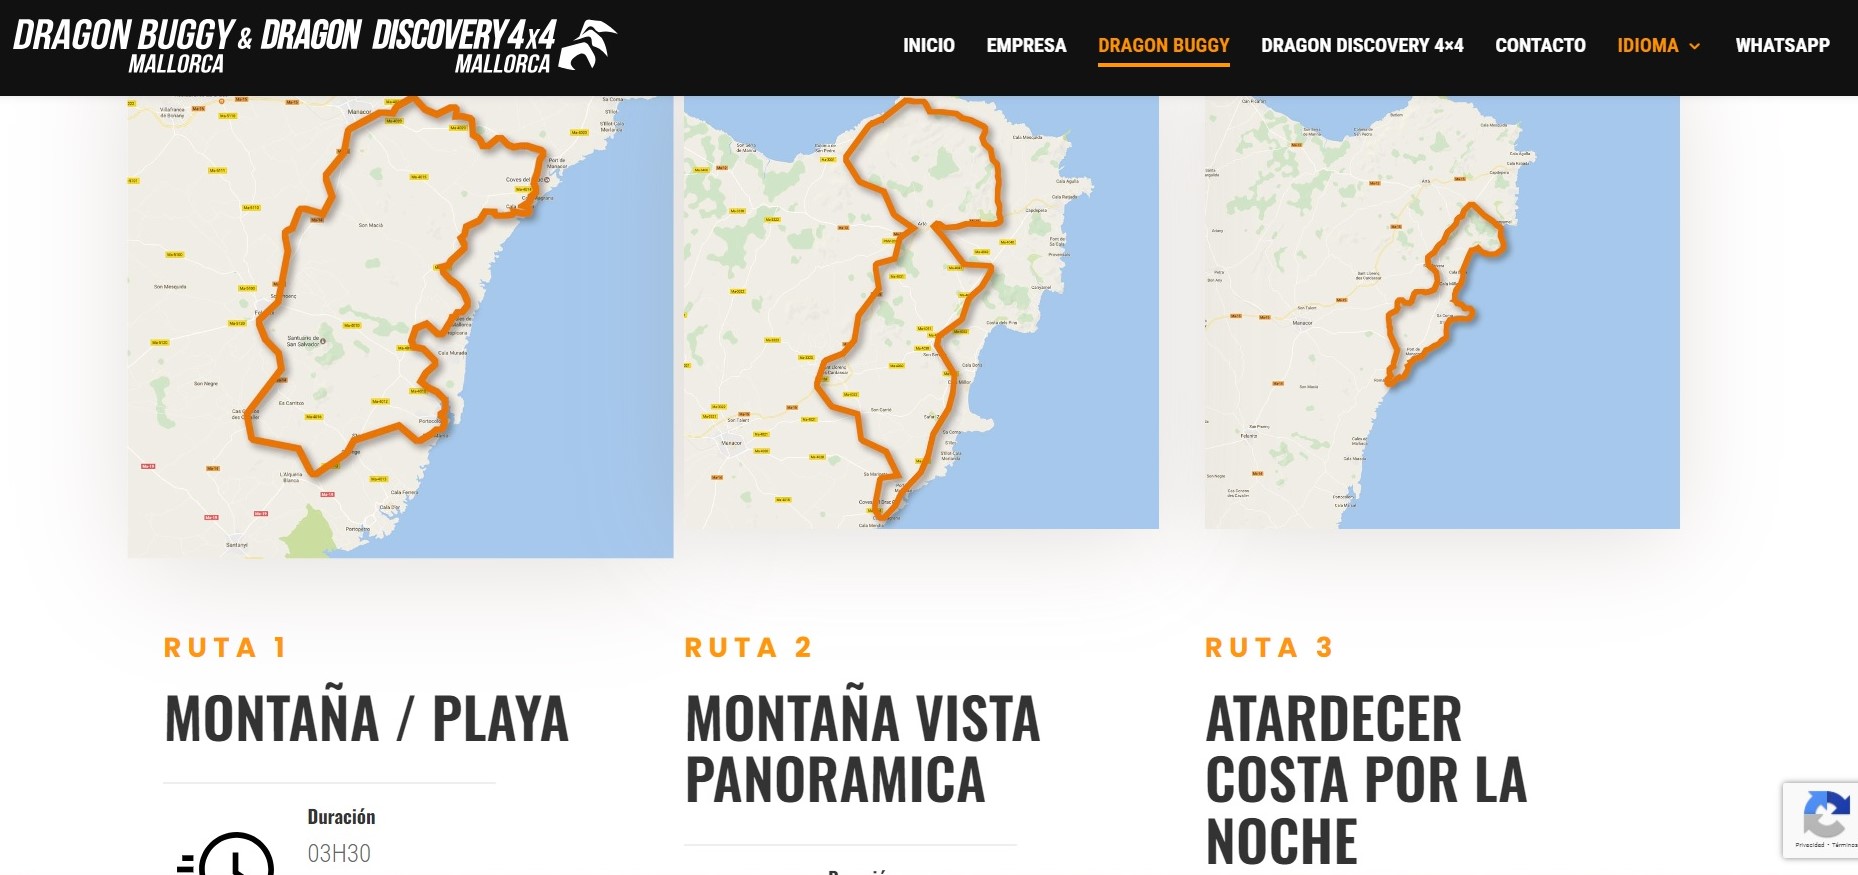Click the Atardecer Costa por la Noche heading
This screenshot has height=875, width=1858.
pyautogui.click(x=1366, y=780)
